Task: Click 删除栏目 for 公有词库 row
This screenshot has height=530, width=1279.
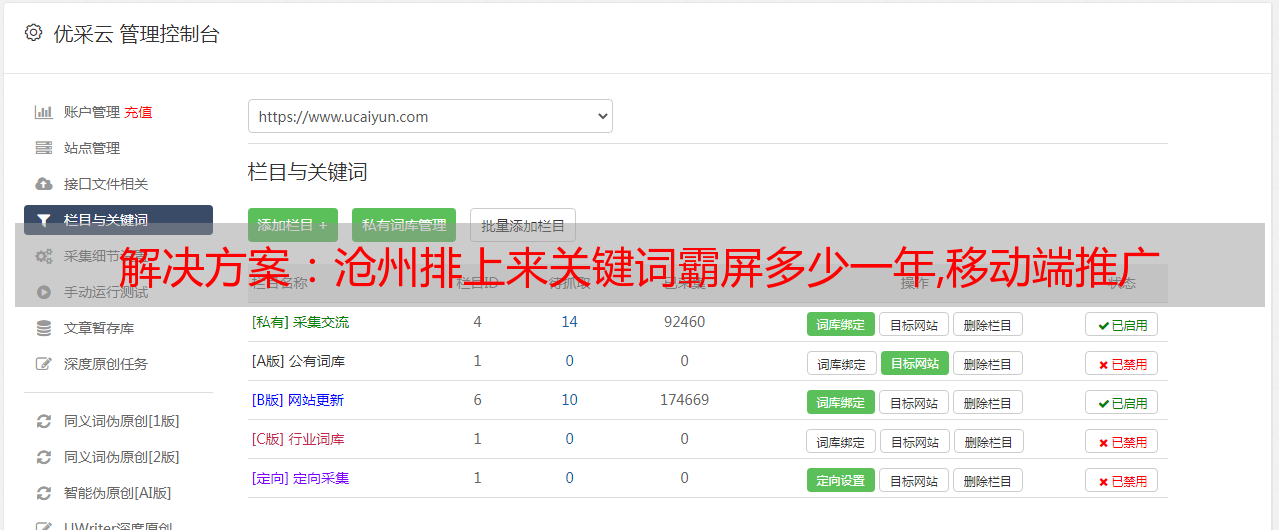Action: [x=988, y=363]
